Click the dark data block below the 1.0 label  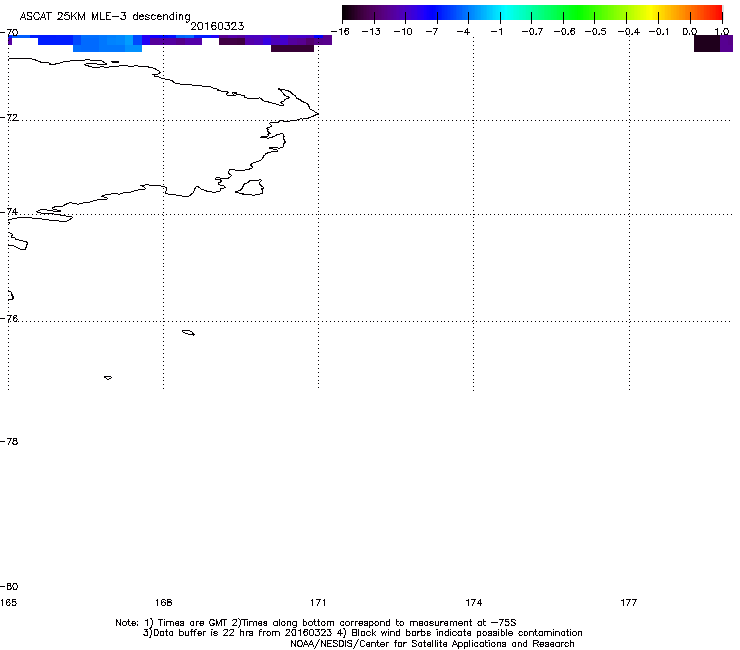tap(706, 43)
